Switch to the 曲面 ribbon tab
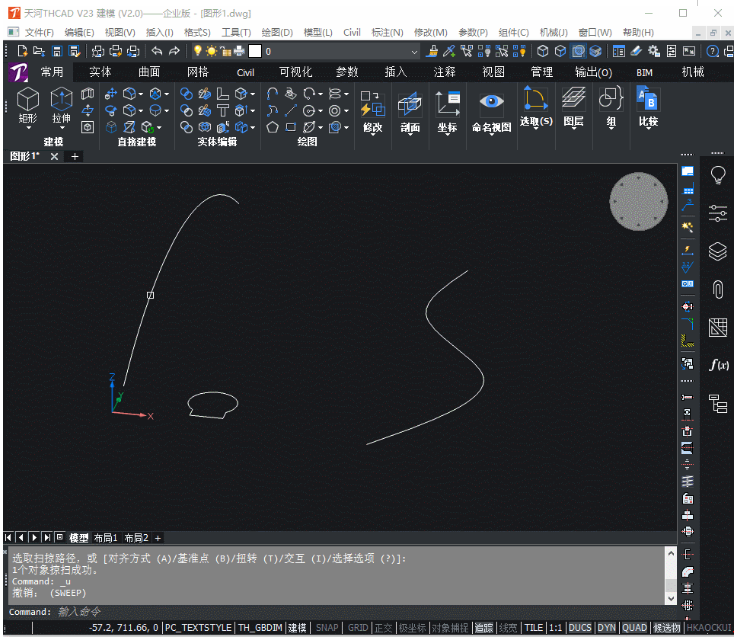 149,72
